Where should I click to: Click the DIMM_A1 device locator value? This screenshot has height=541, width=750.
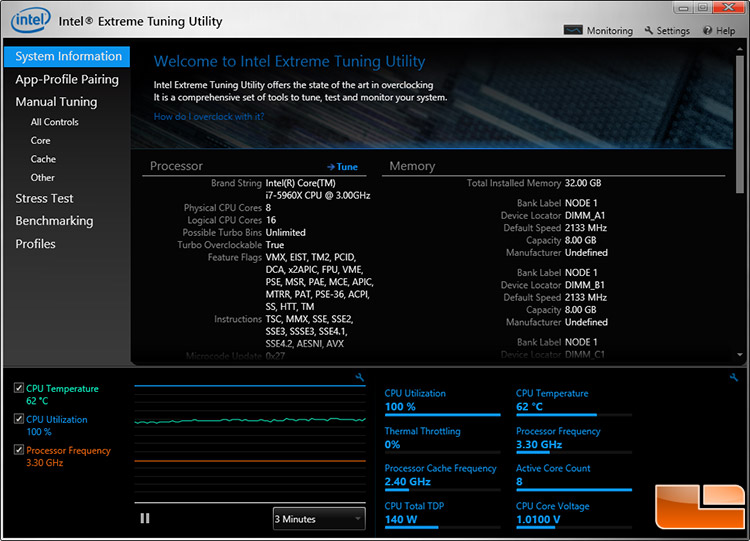pyautogui.click(x=585, y=216)
